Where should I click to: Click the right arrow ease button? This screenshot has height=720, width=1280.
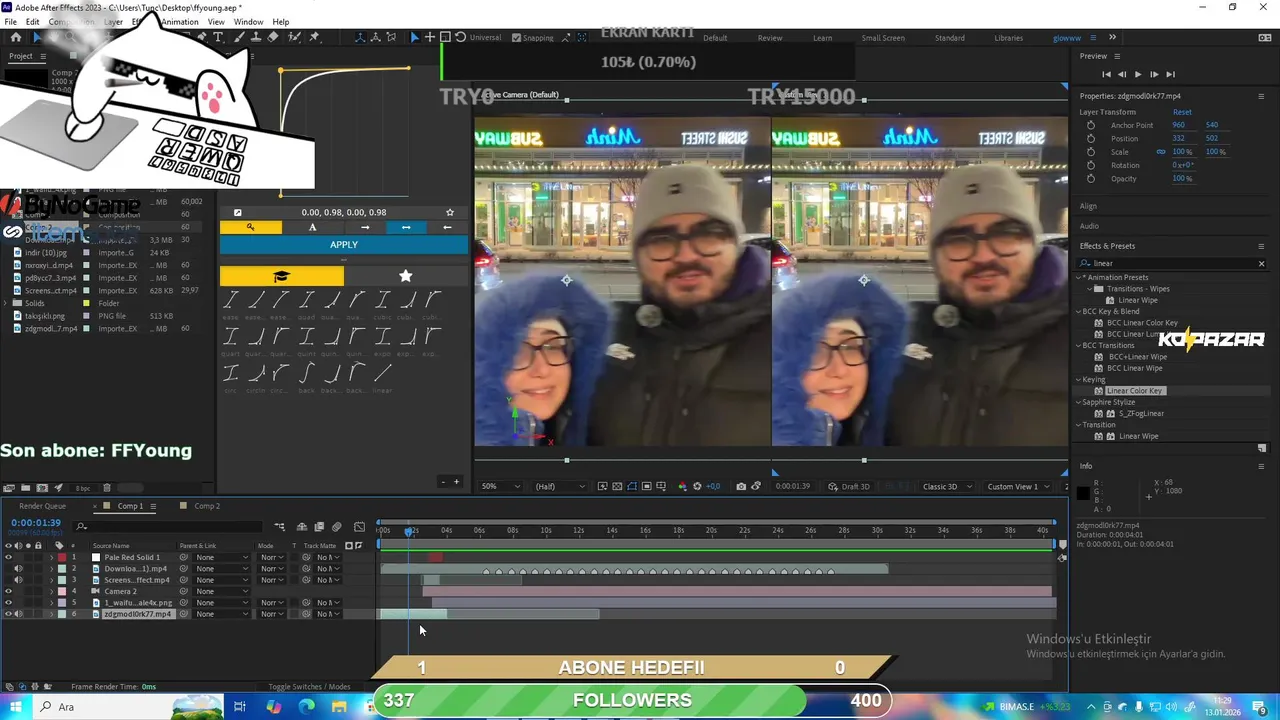(365, 227)
